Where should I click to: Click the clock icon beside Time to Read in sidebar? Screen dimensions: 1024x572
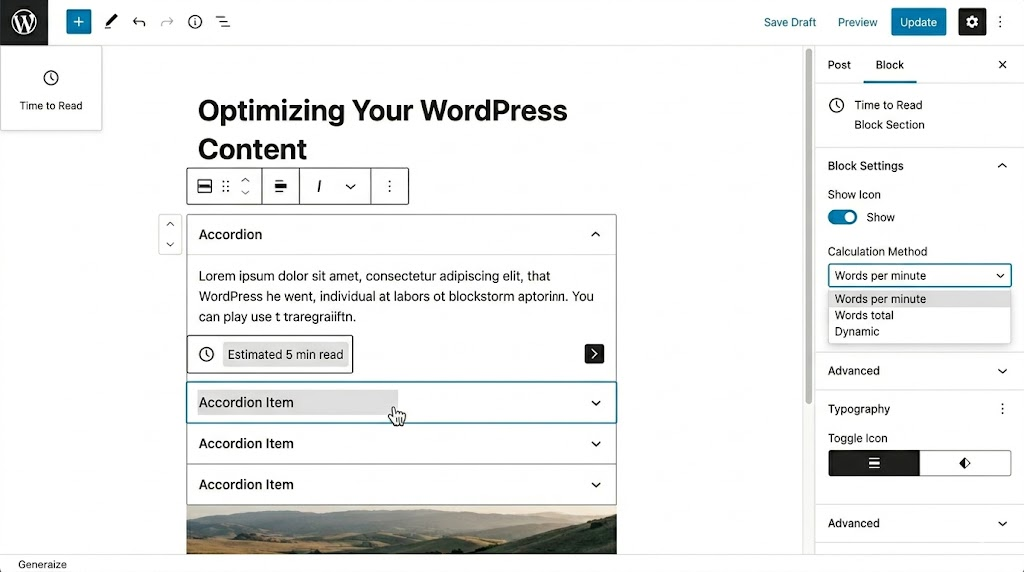coord(837,105)
